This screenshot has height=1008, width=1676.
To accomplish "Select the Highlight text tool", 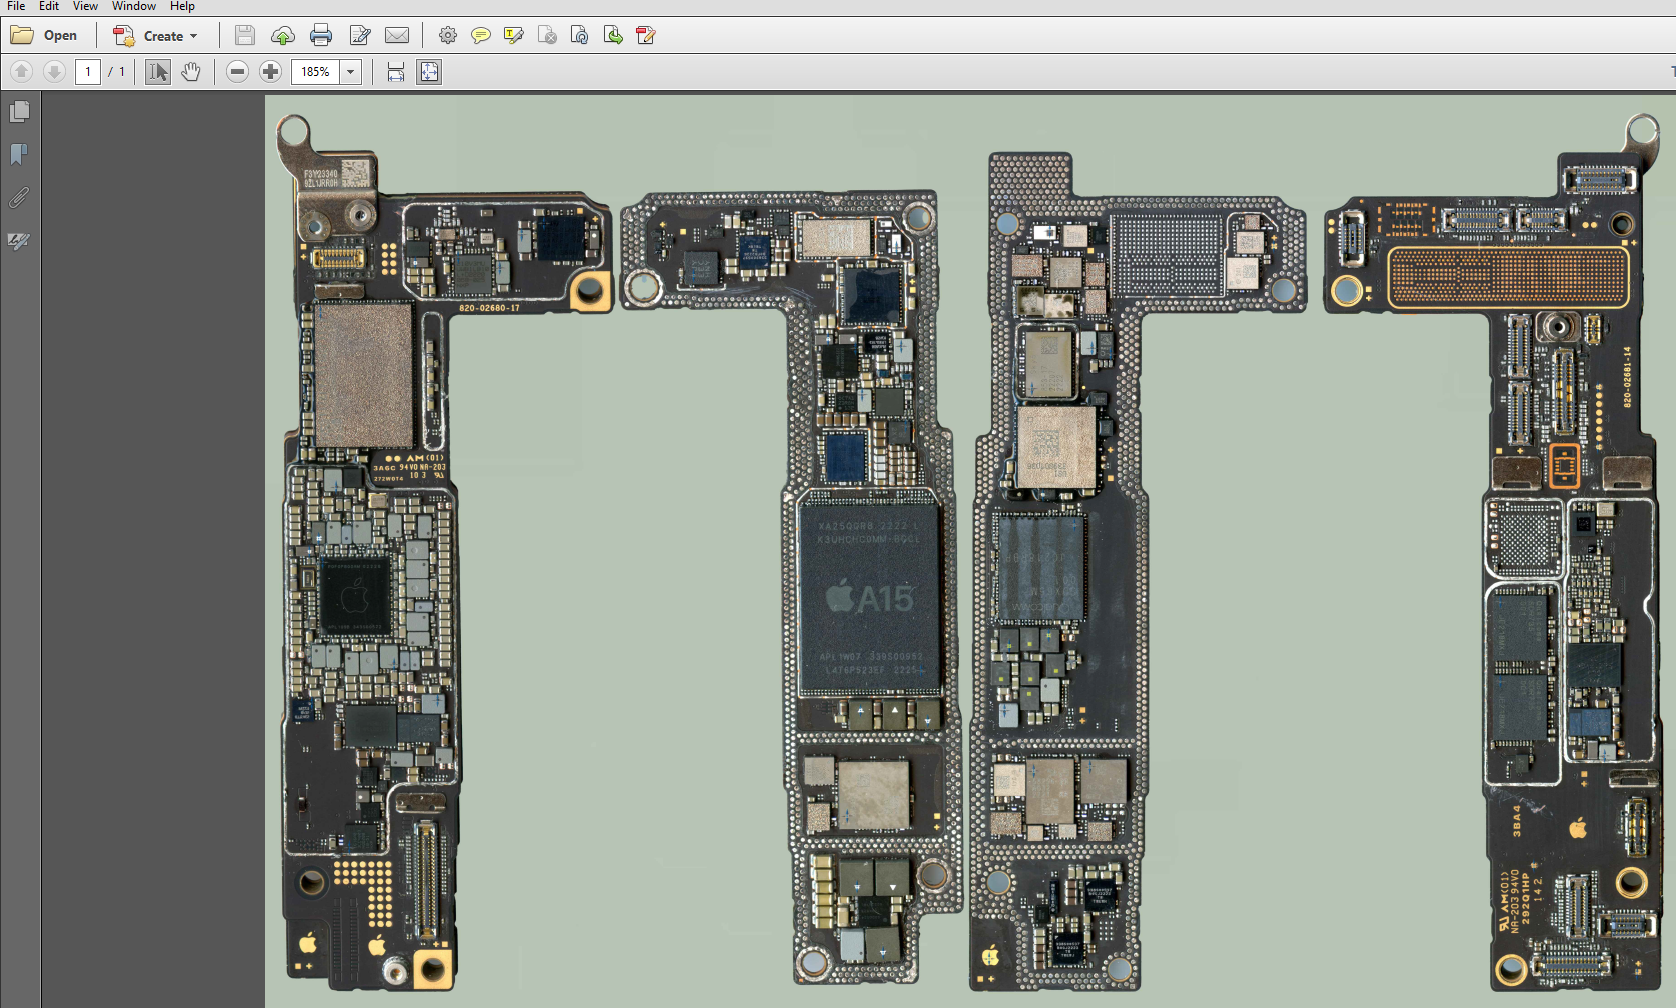I will pyautogui.click(x=514, y=36).
